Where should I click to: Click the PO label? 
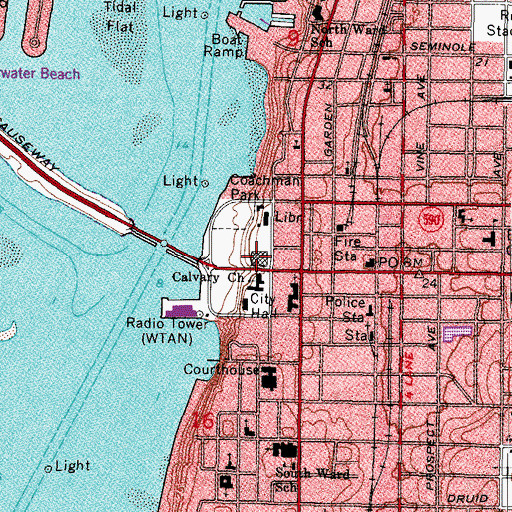click(x=388, y=263)
